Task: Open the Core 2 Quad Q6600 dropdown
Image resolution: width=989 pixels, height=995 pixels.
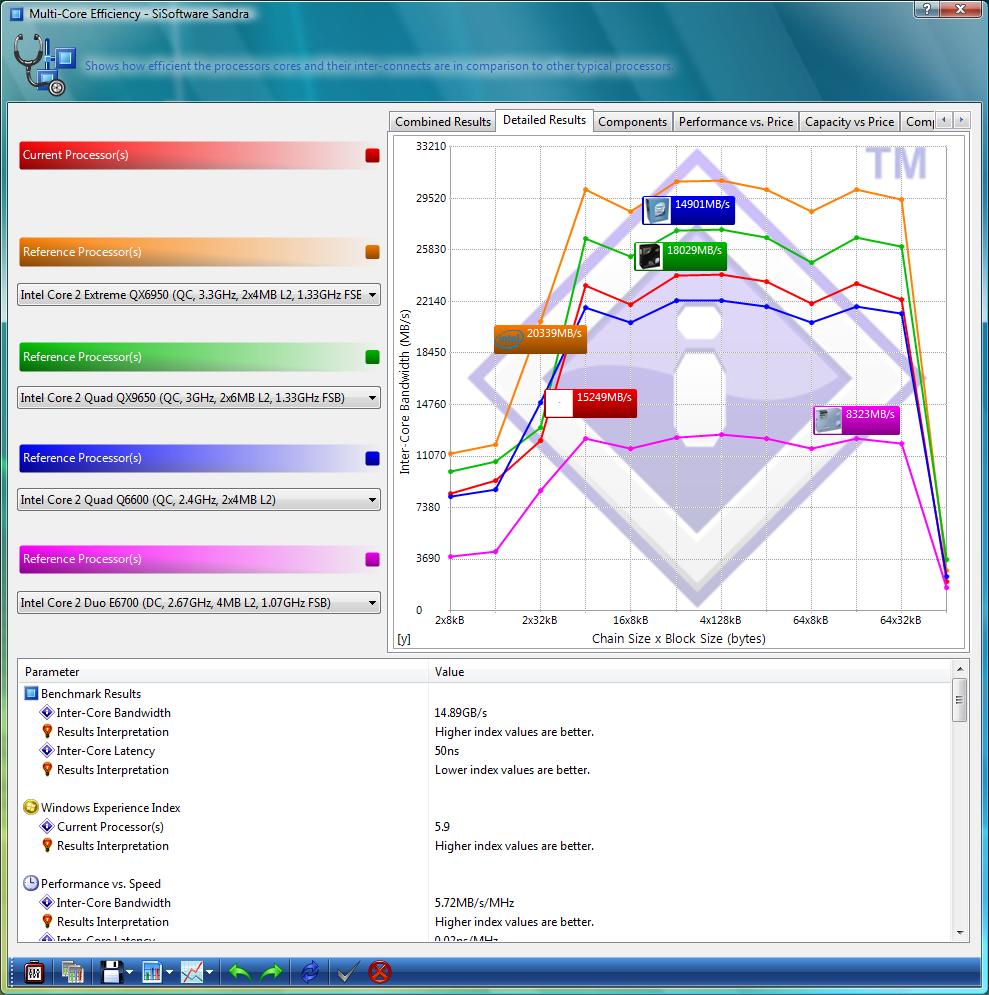Action: pyautogui.click(x=199, y=499)
